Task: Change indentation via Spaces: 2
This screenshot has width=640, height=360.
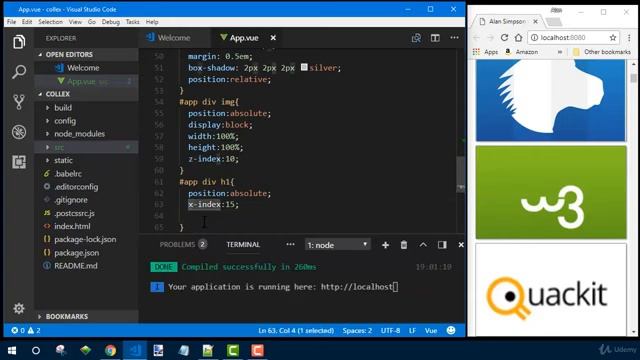Action: click(357, 330)
